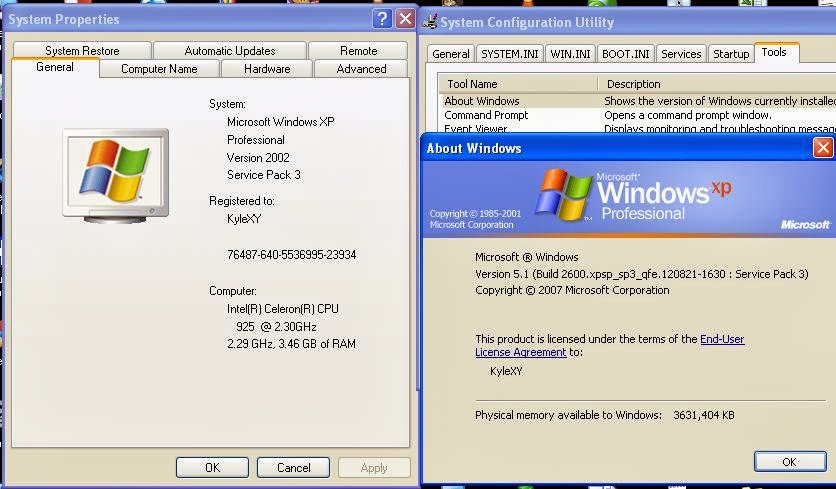This screenshot has width=836, height=489.
Task: Click the Version 2002 text
Action: click(x=258, y=158)
